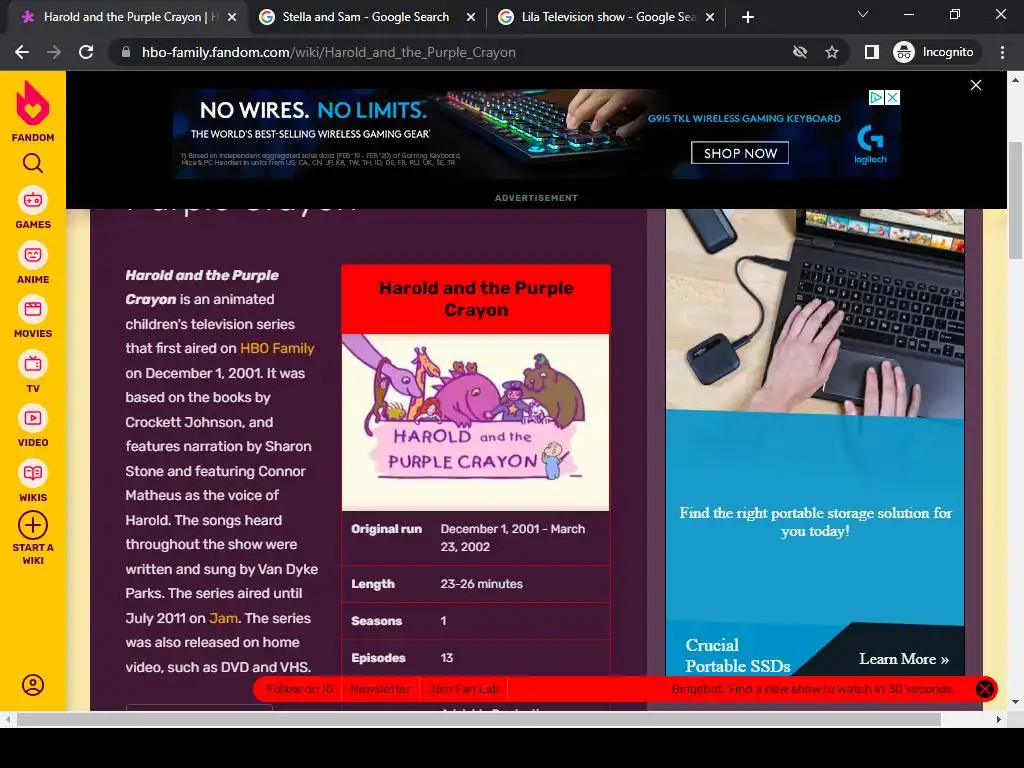Follow the Jam link in the article
The width and height of the screenshot is (1024, 768).
[x=223, y=618]
